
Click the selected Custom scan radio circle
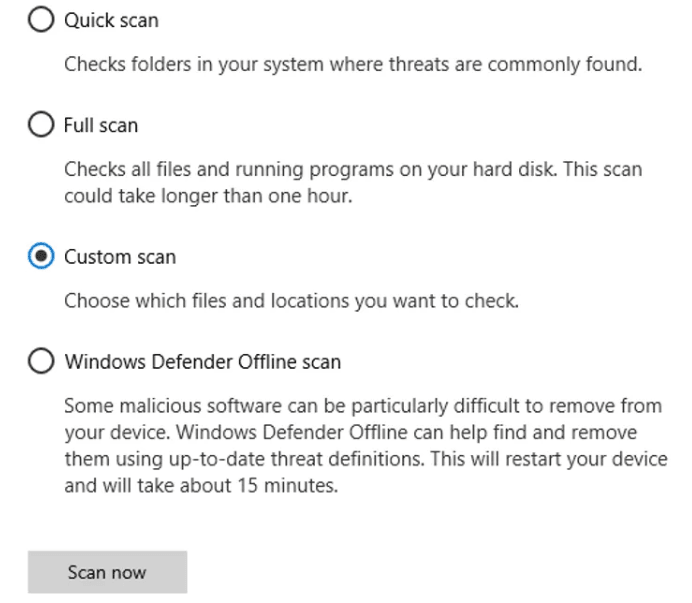[x=40, y=257]
